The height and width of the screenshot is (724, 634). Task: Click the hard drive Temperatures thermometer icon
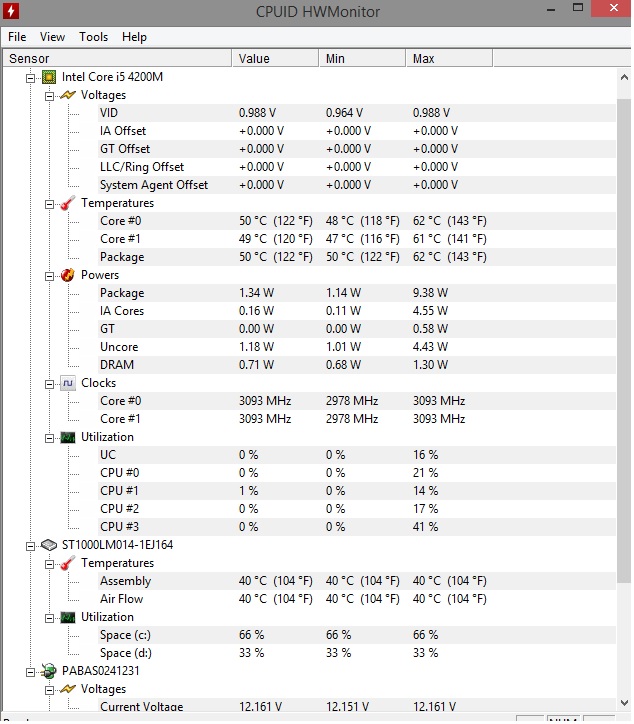click(67, 563)
